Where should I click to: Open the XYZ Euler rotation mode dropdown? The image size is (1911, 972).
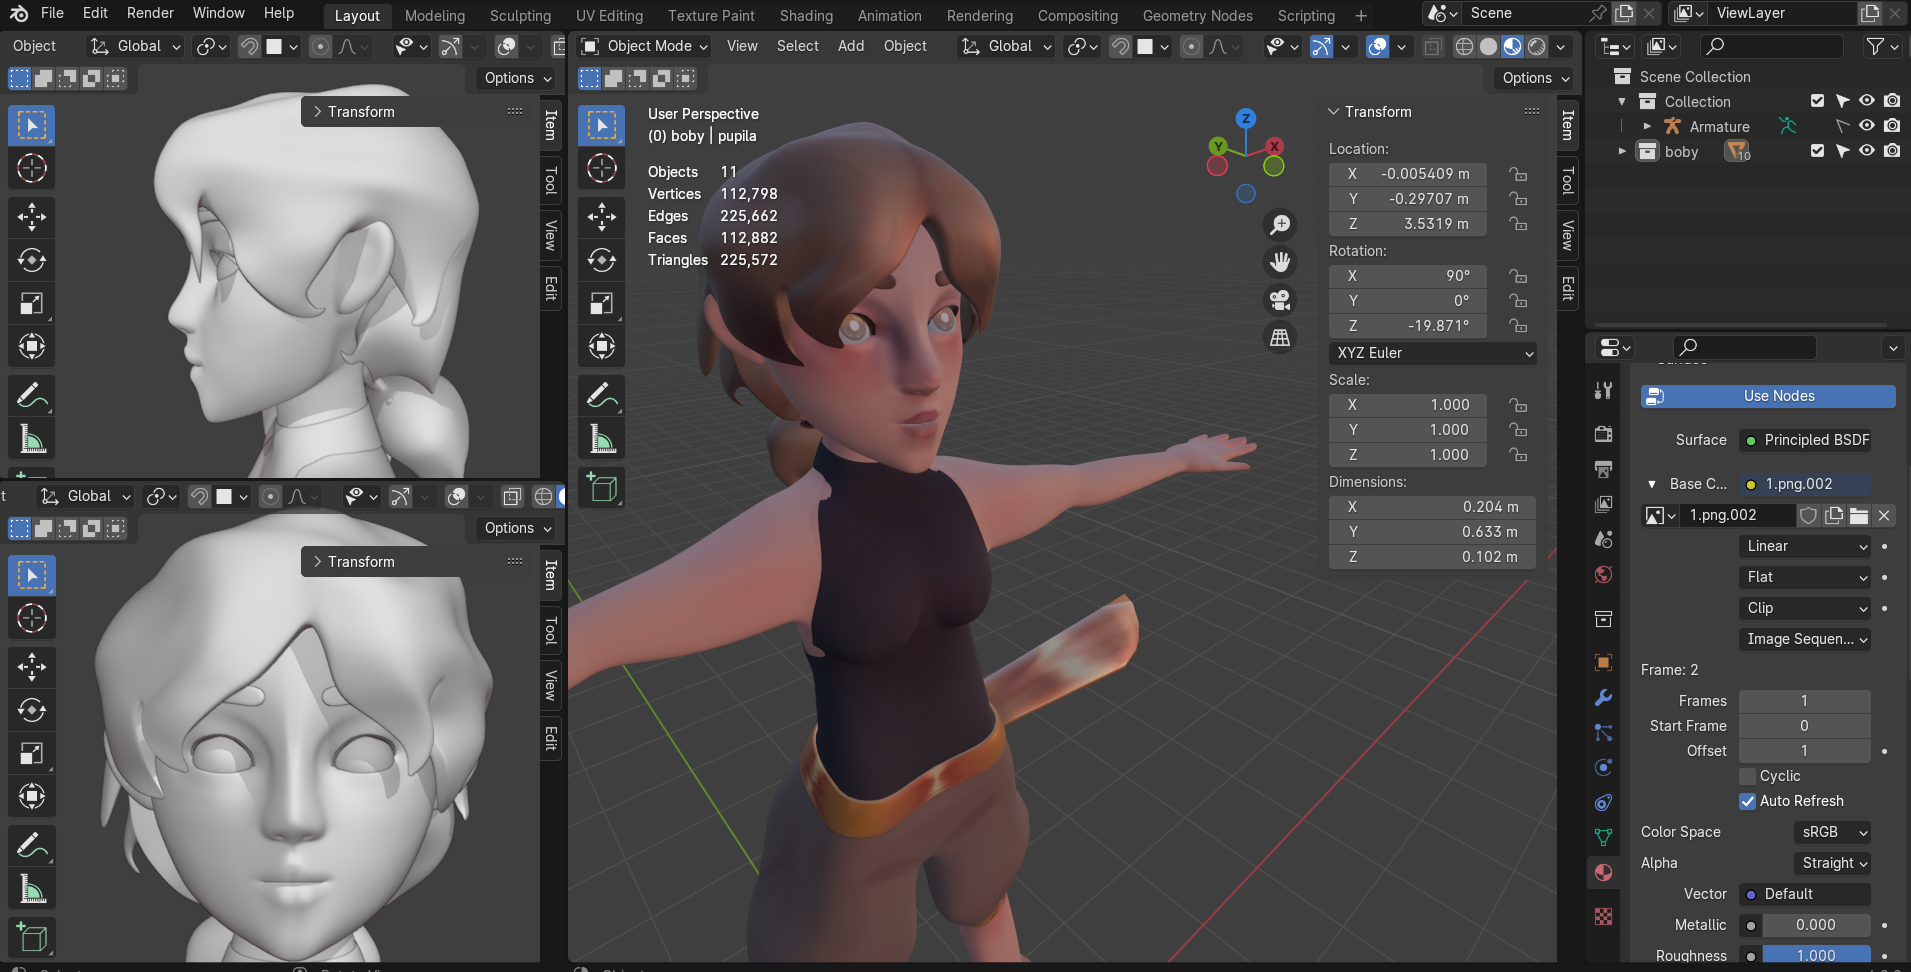[x=1432, y=353]
